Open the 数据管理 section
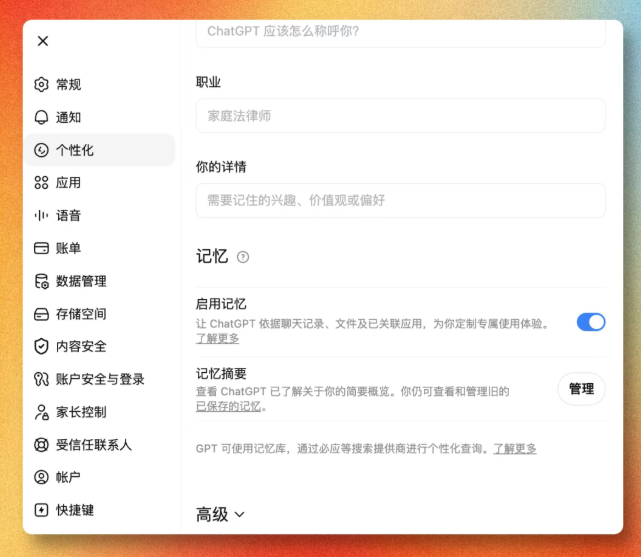This screenshot has height=557, width=641. click(x=99, y=281)
